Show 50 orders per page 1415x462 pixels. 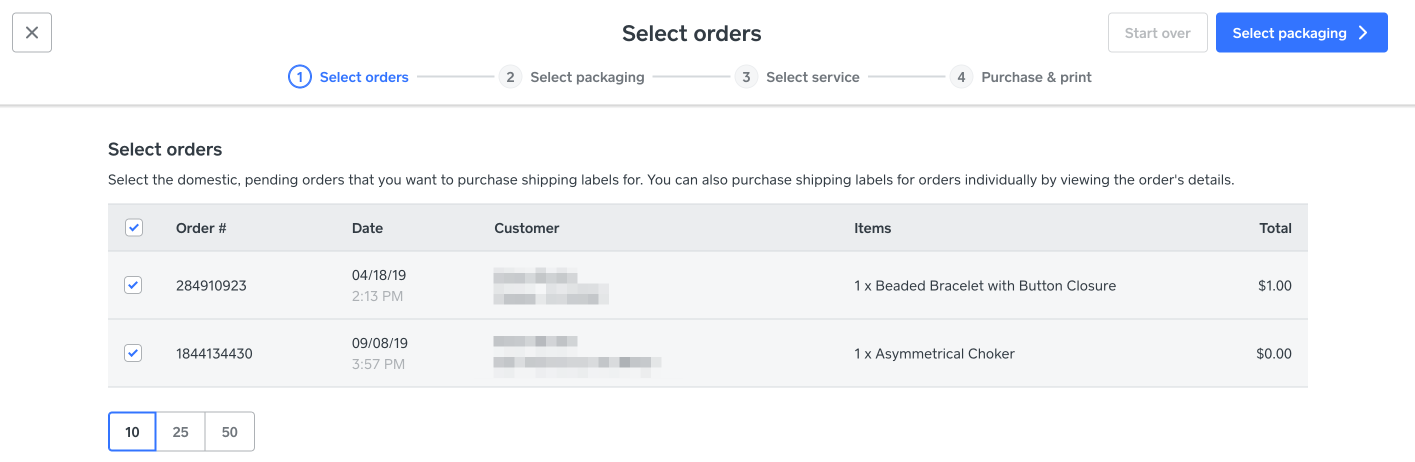pyautogui.click(x=230, y=432)
